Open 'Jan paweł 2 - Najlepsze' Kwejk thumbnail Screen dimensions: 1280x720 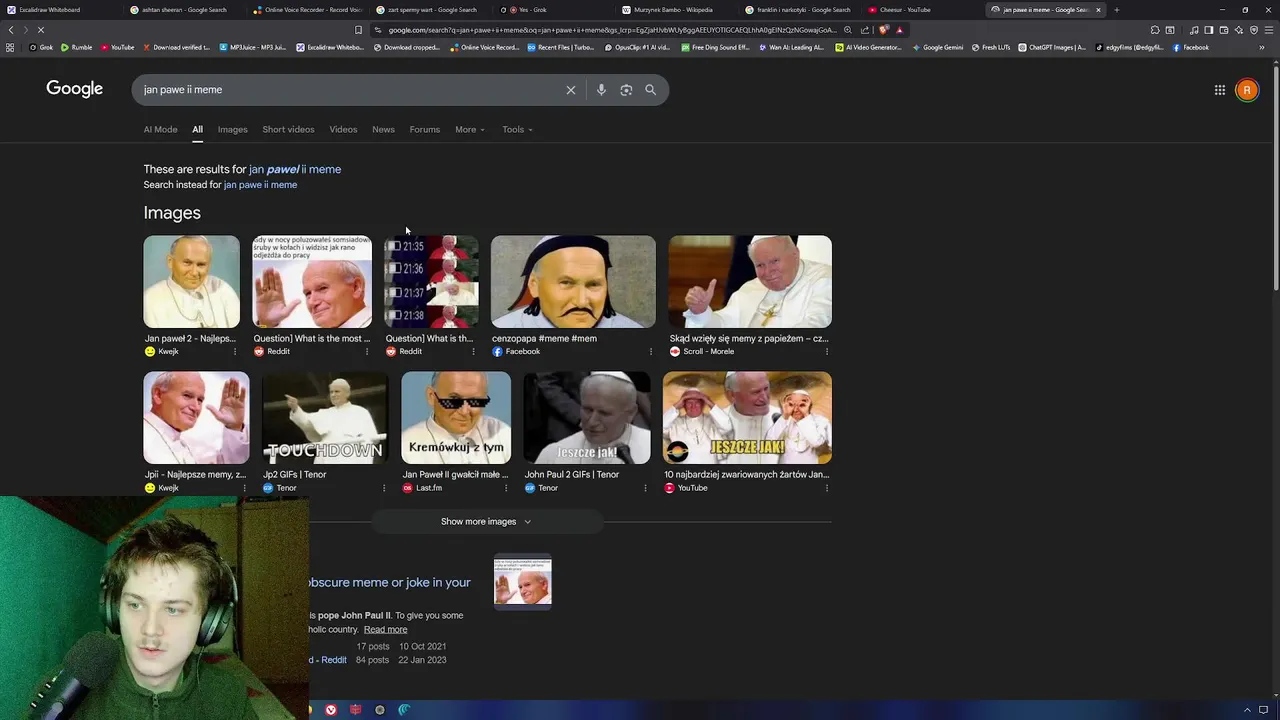[x=191, y=282]
